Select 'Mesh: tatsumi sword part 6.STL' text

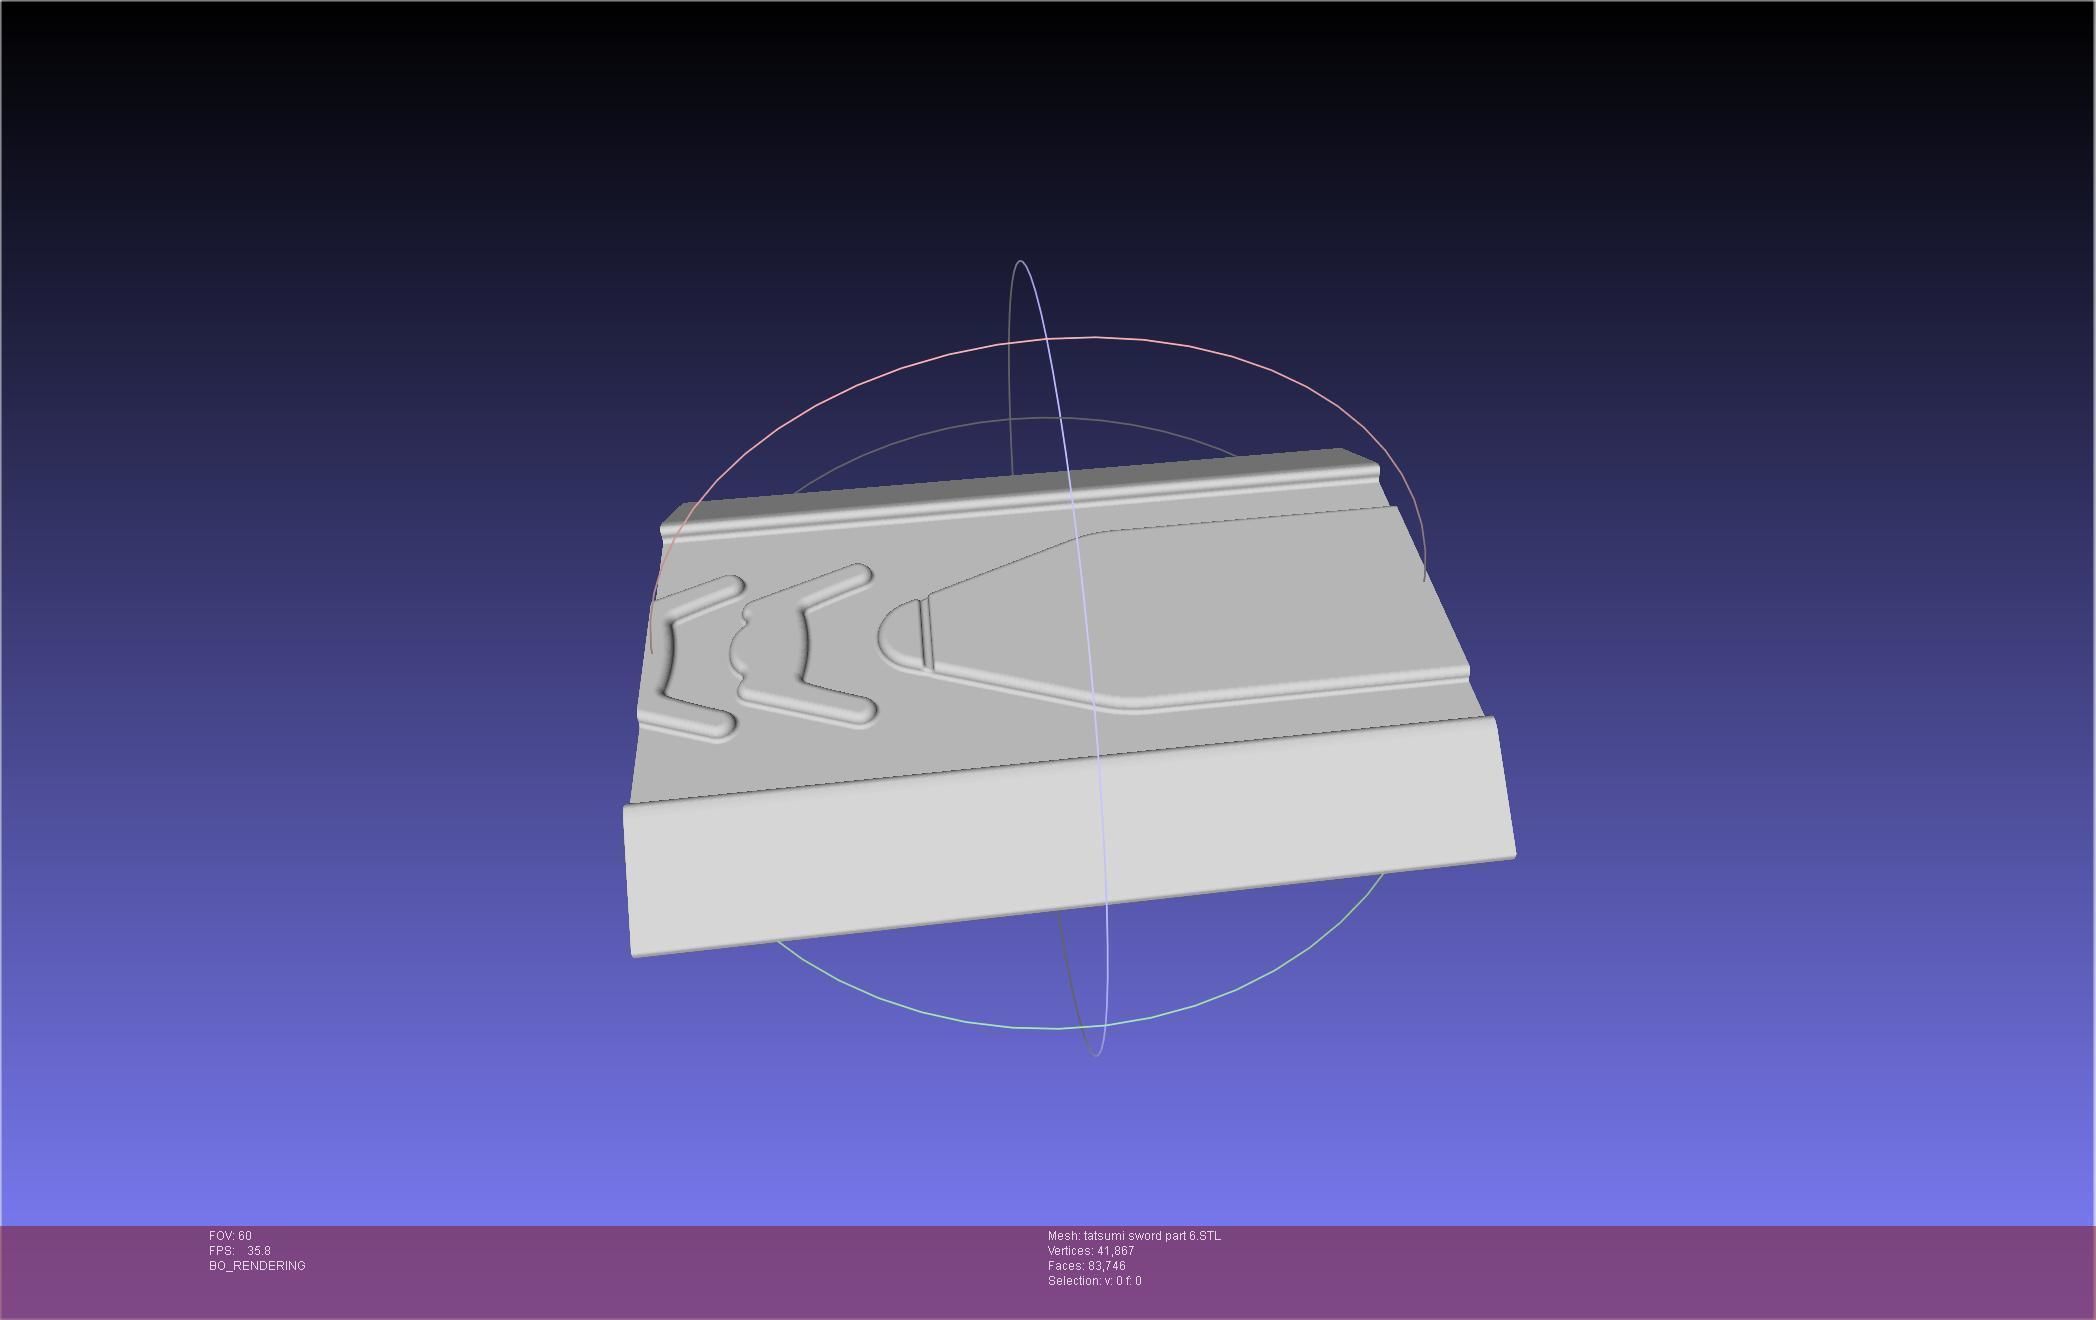1134,1236
